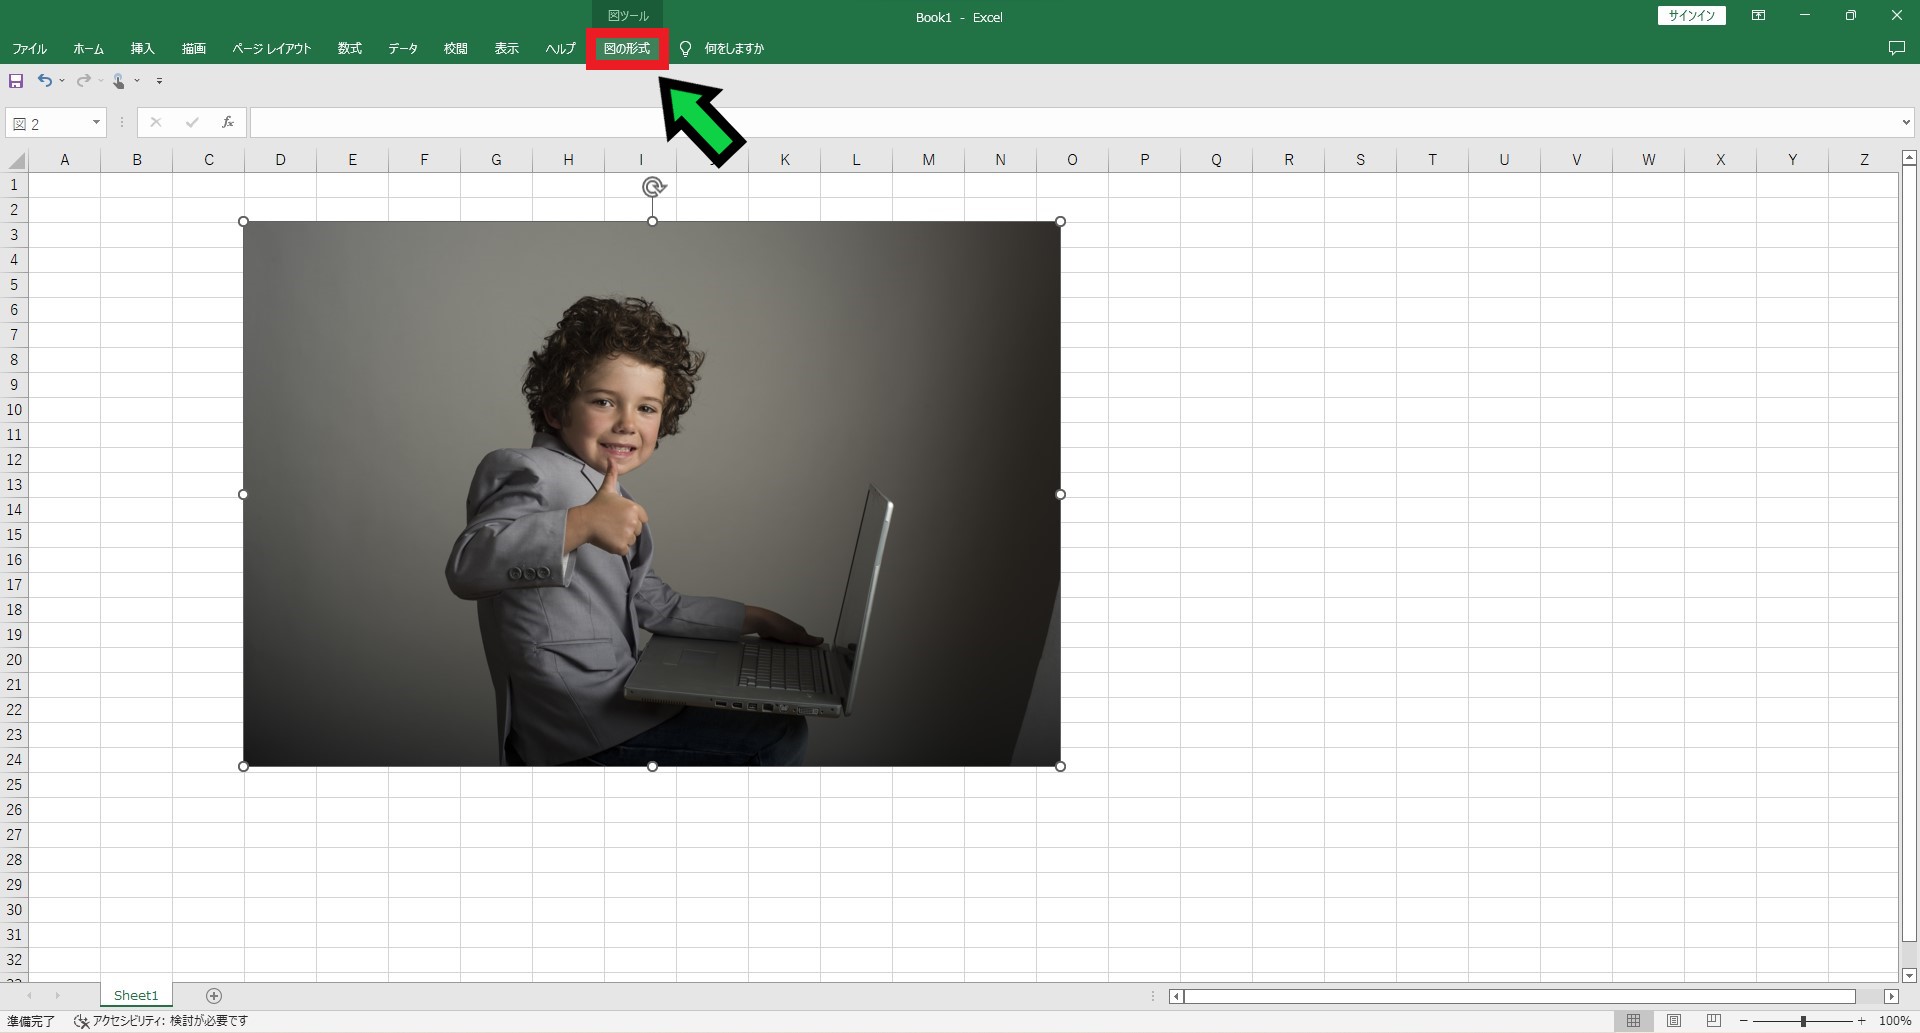Open the 挿入 ribbon tab
Viewport: 1920px width, 1033px height.
coord(142,49)
